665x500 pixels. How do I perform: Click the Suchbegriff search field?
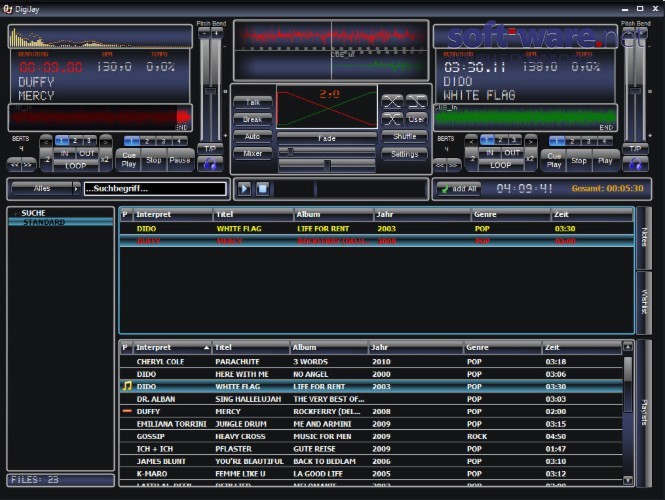point(155,189)
